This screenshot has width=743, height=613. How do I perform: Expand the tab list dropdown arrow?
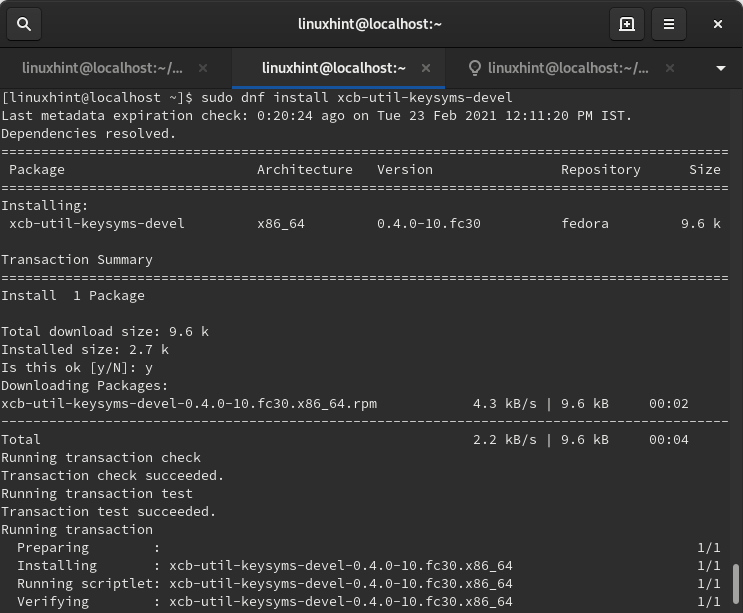pos(721,68)
